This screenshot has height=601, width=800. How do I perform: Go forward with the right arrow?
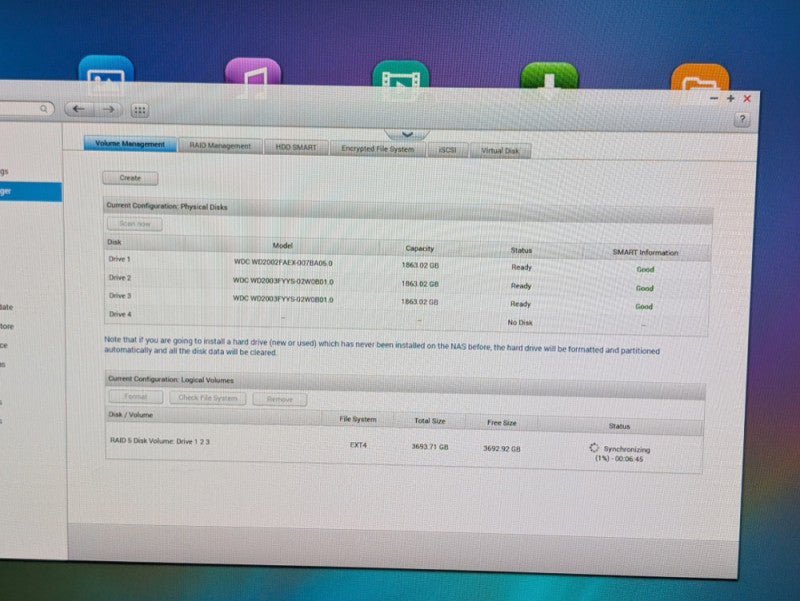[x=109, y=109]
